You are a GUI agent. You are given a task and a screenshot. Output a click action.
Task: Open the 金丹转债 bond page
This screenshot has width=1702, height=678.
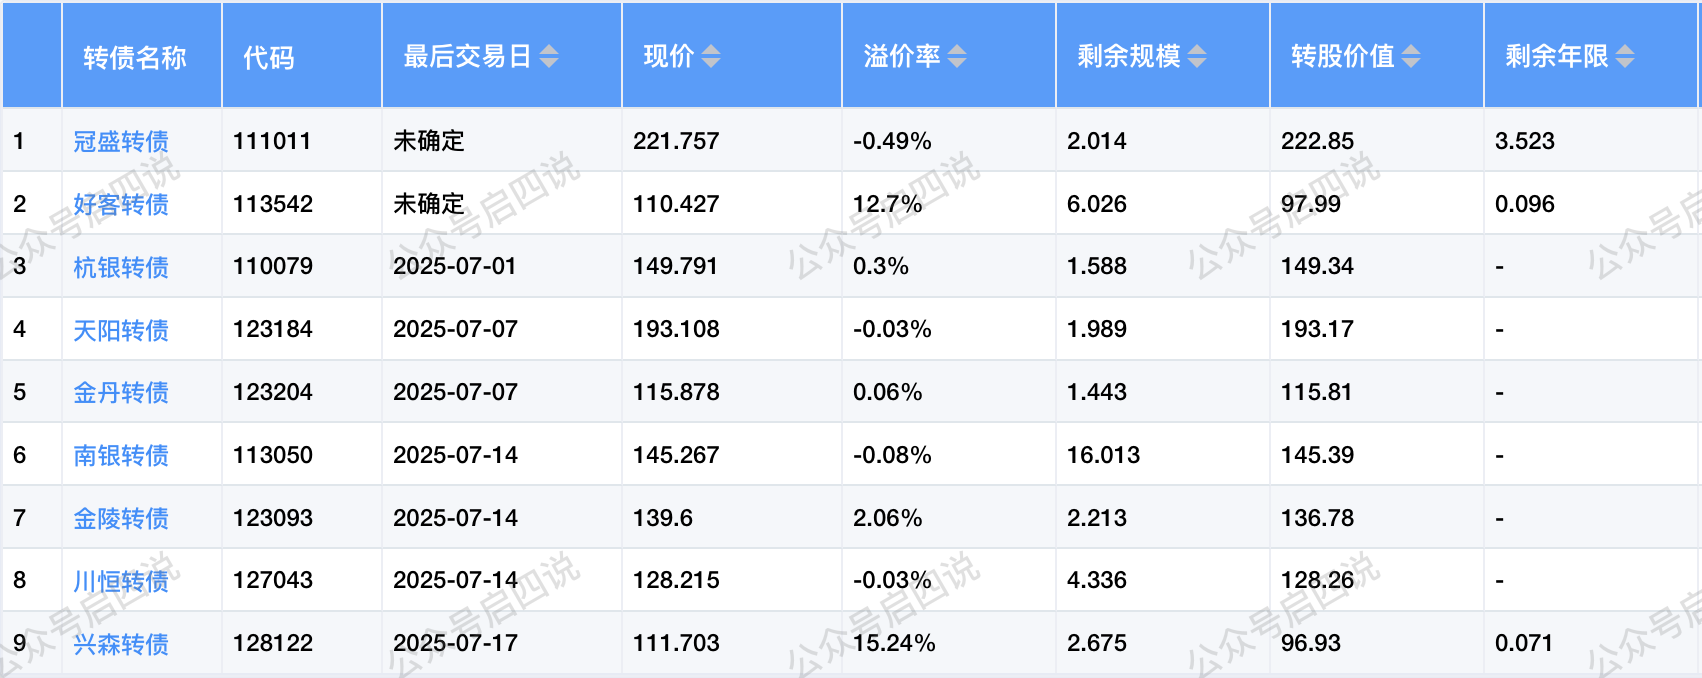point(121,393)
